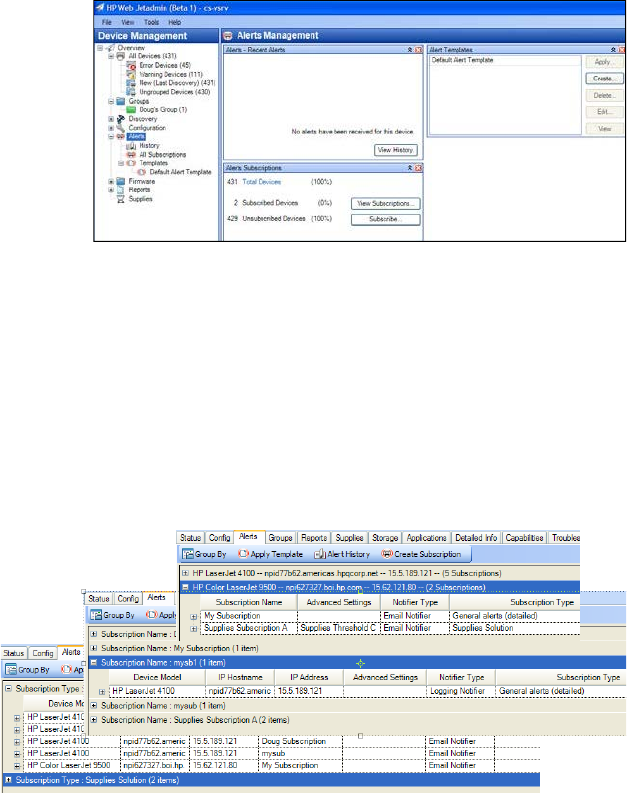Click the View Subscriptions button

385,203
